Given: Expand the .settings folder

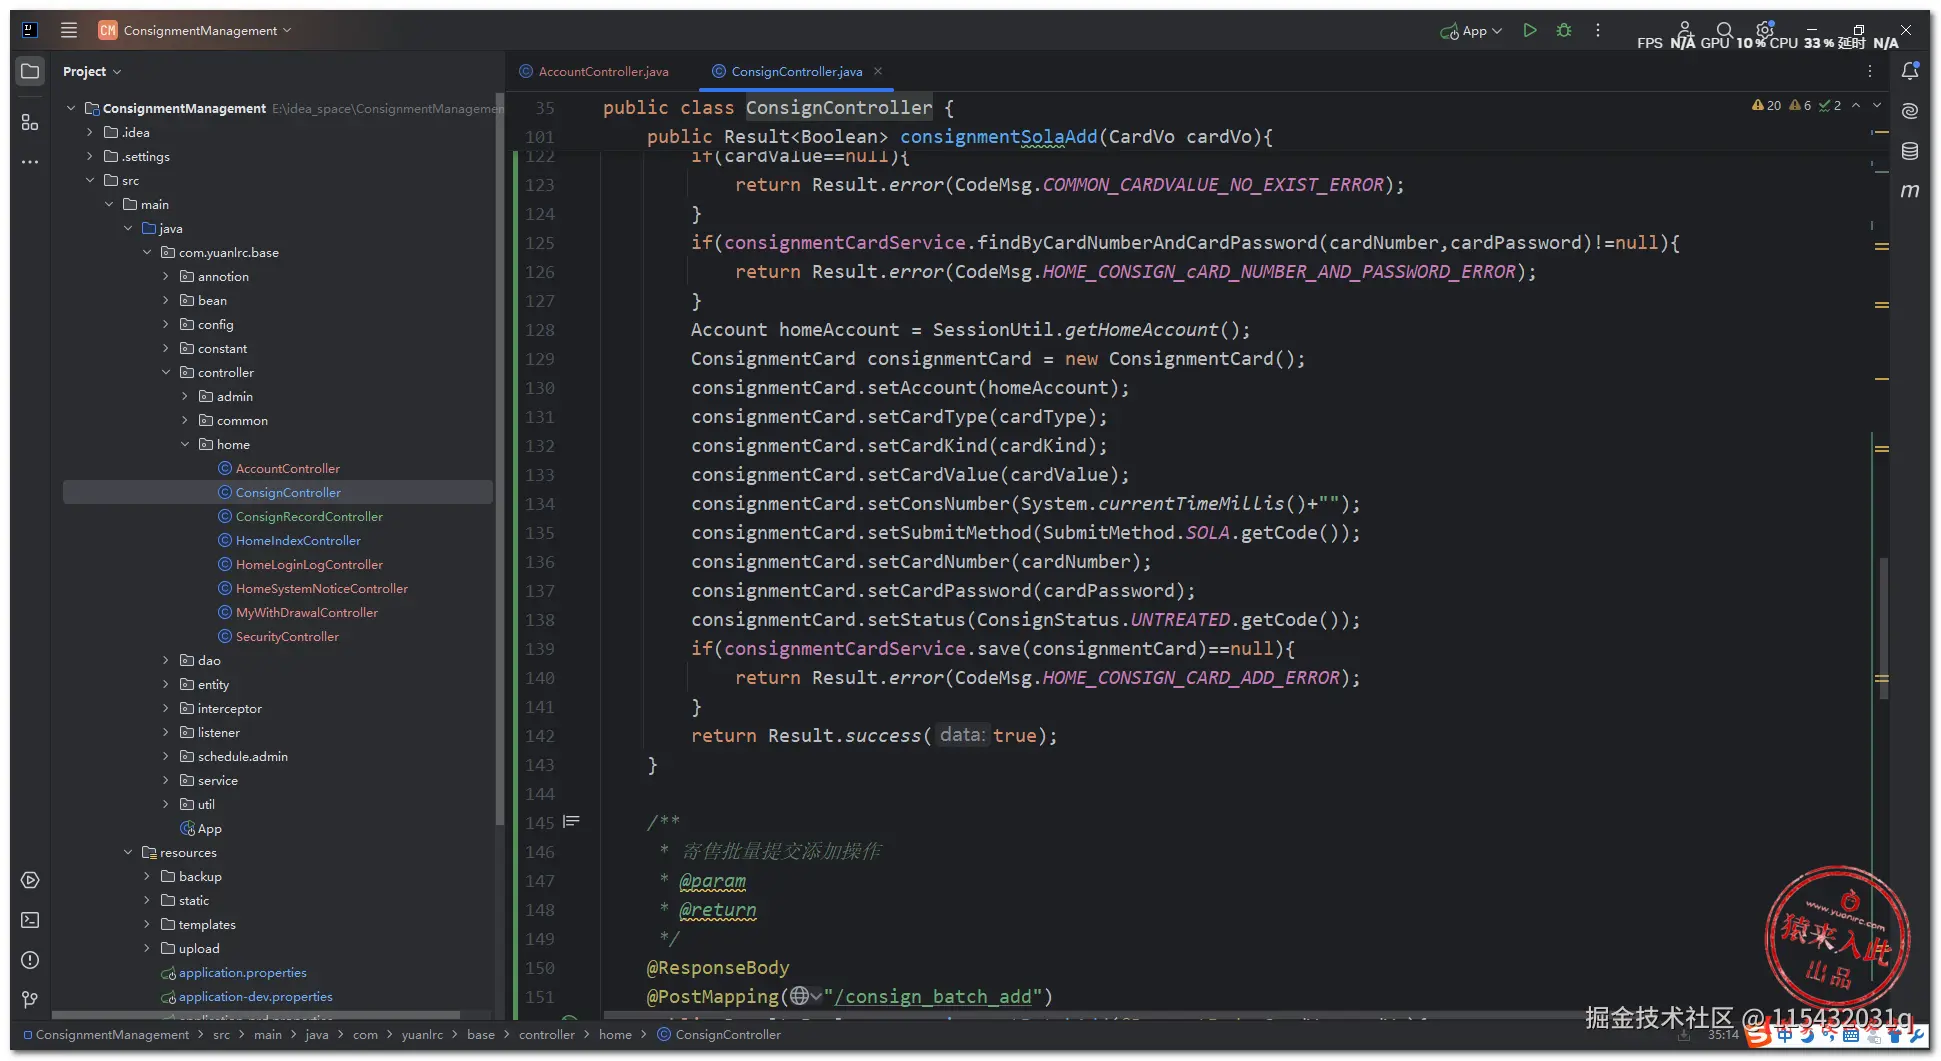Looking at the screenshot, I should 90,156.
